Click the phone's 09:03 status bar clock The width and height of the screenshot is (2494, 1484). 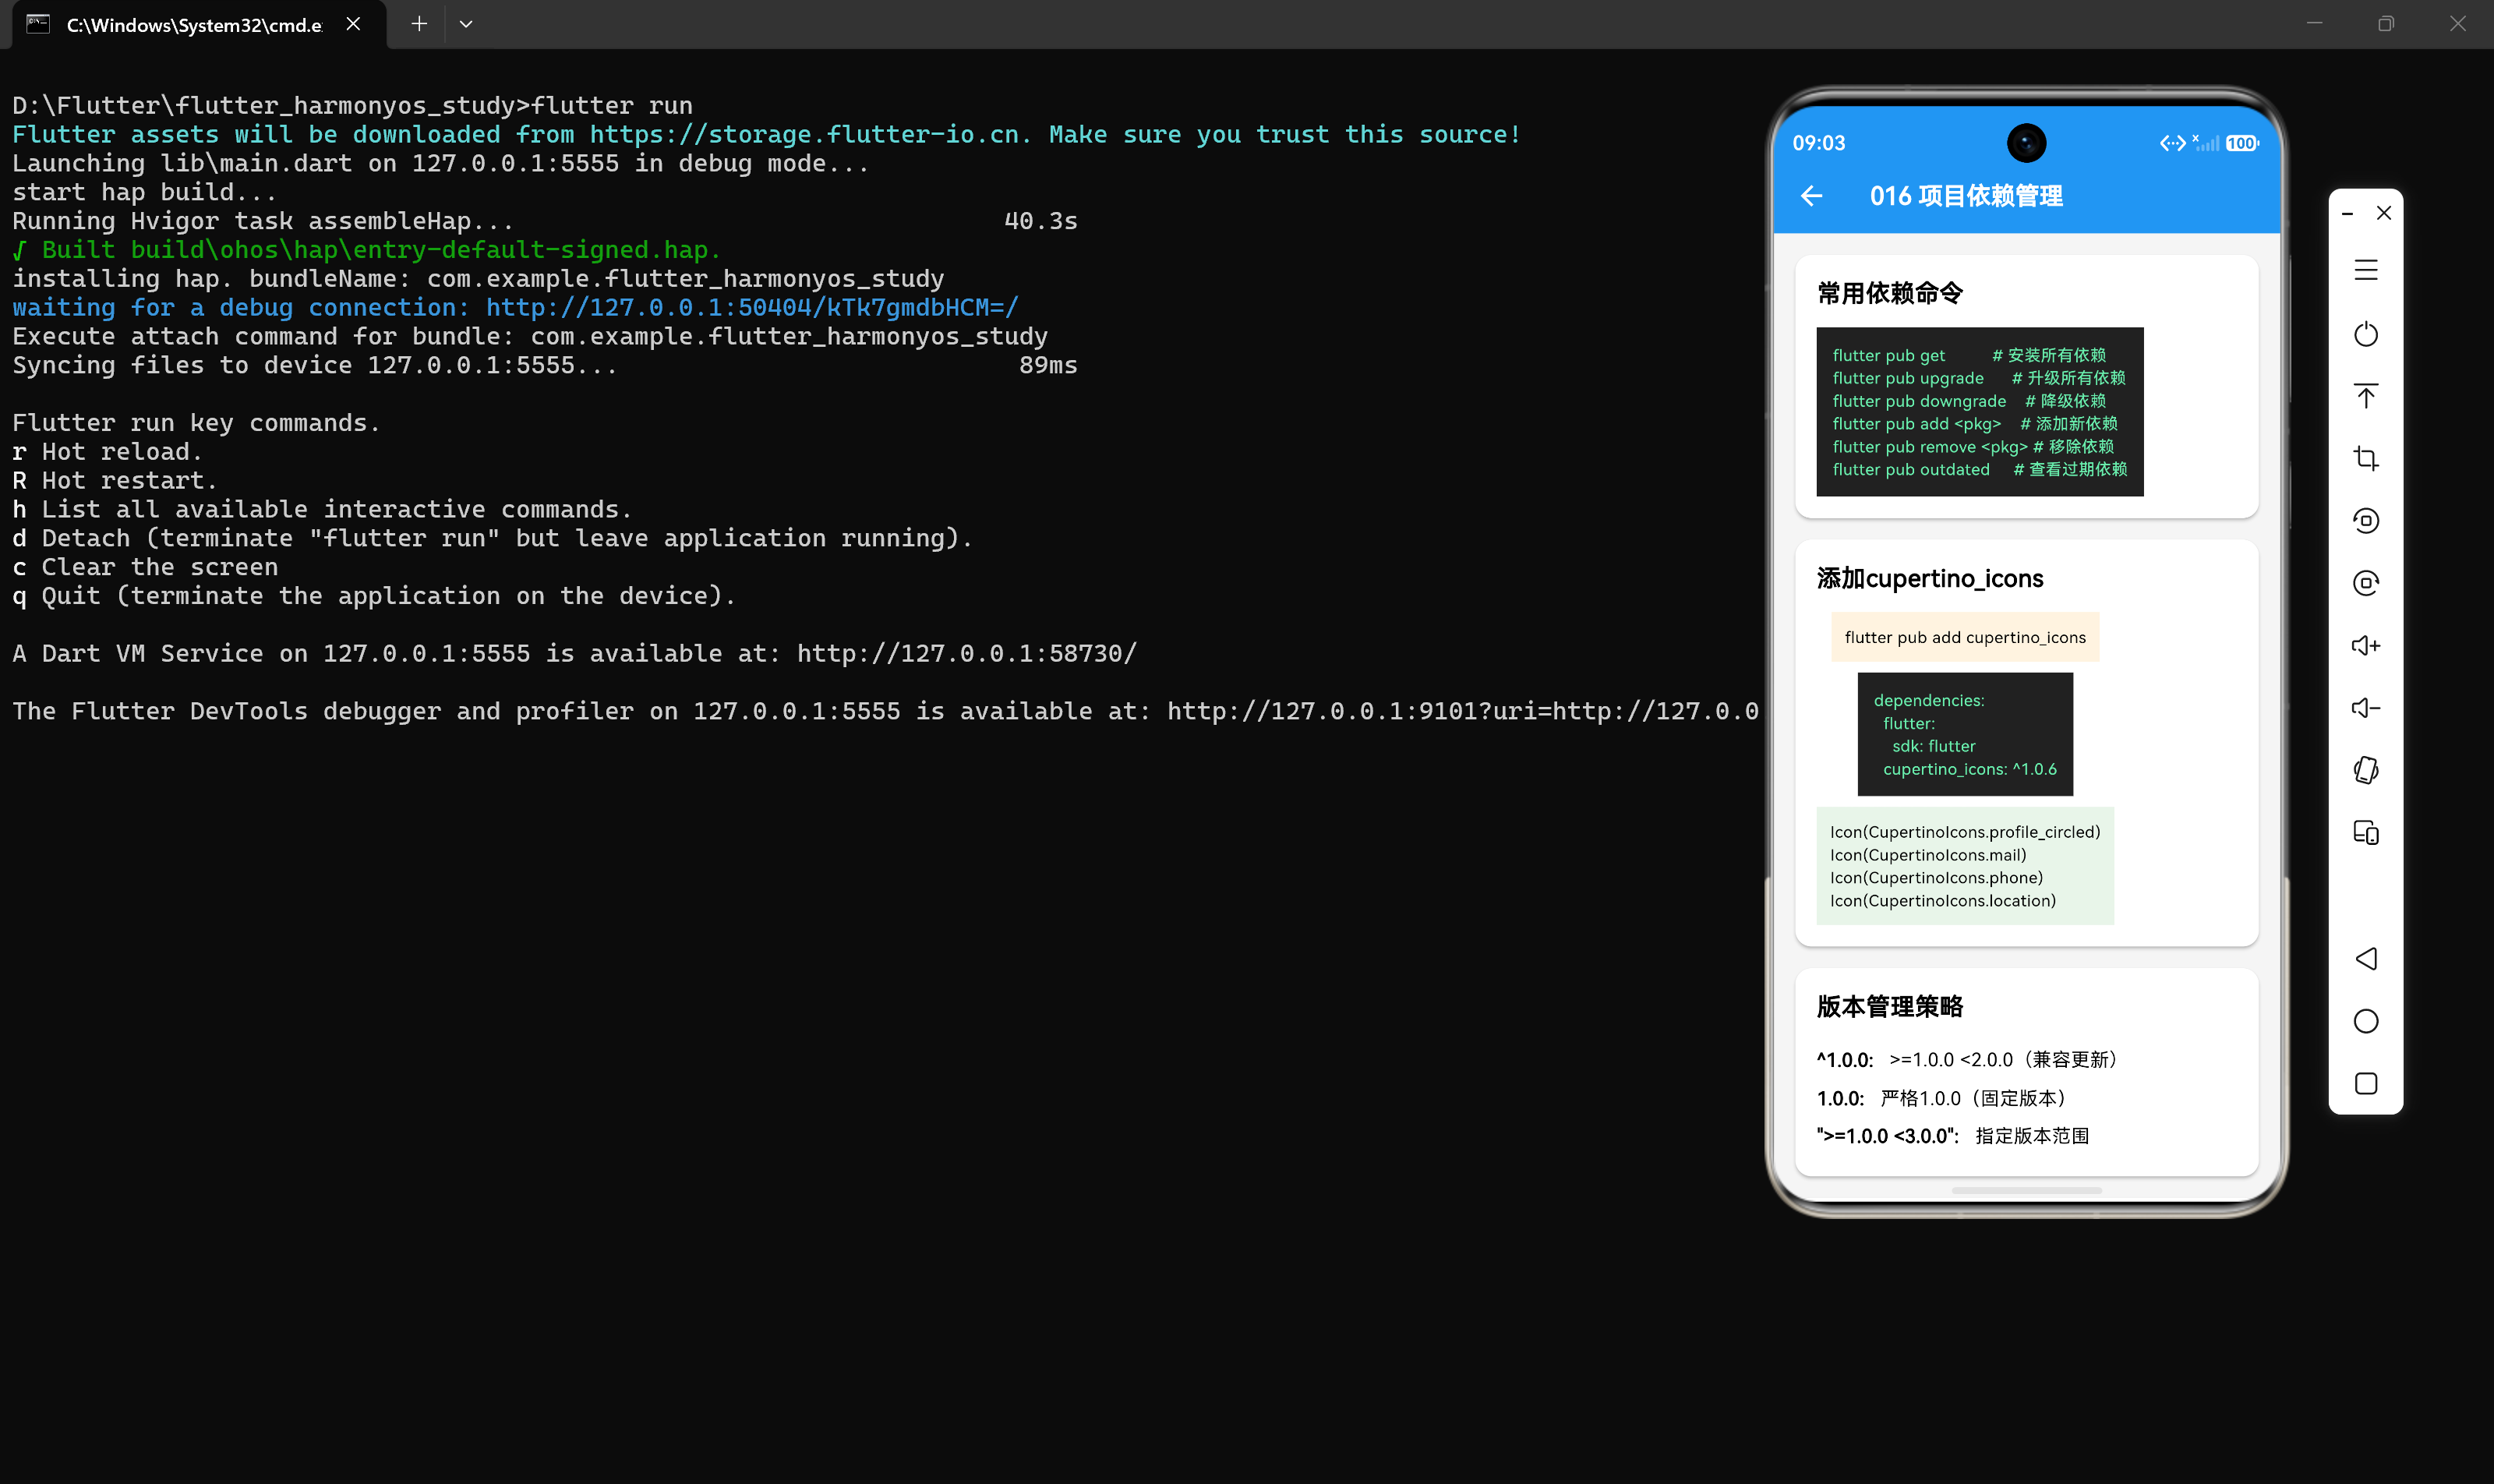pos(1818,143)
